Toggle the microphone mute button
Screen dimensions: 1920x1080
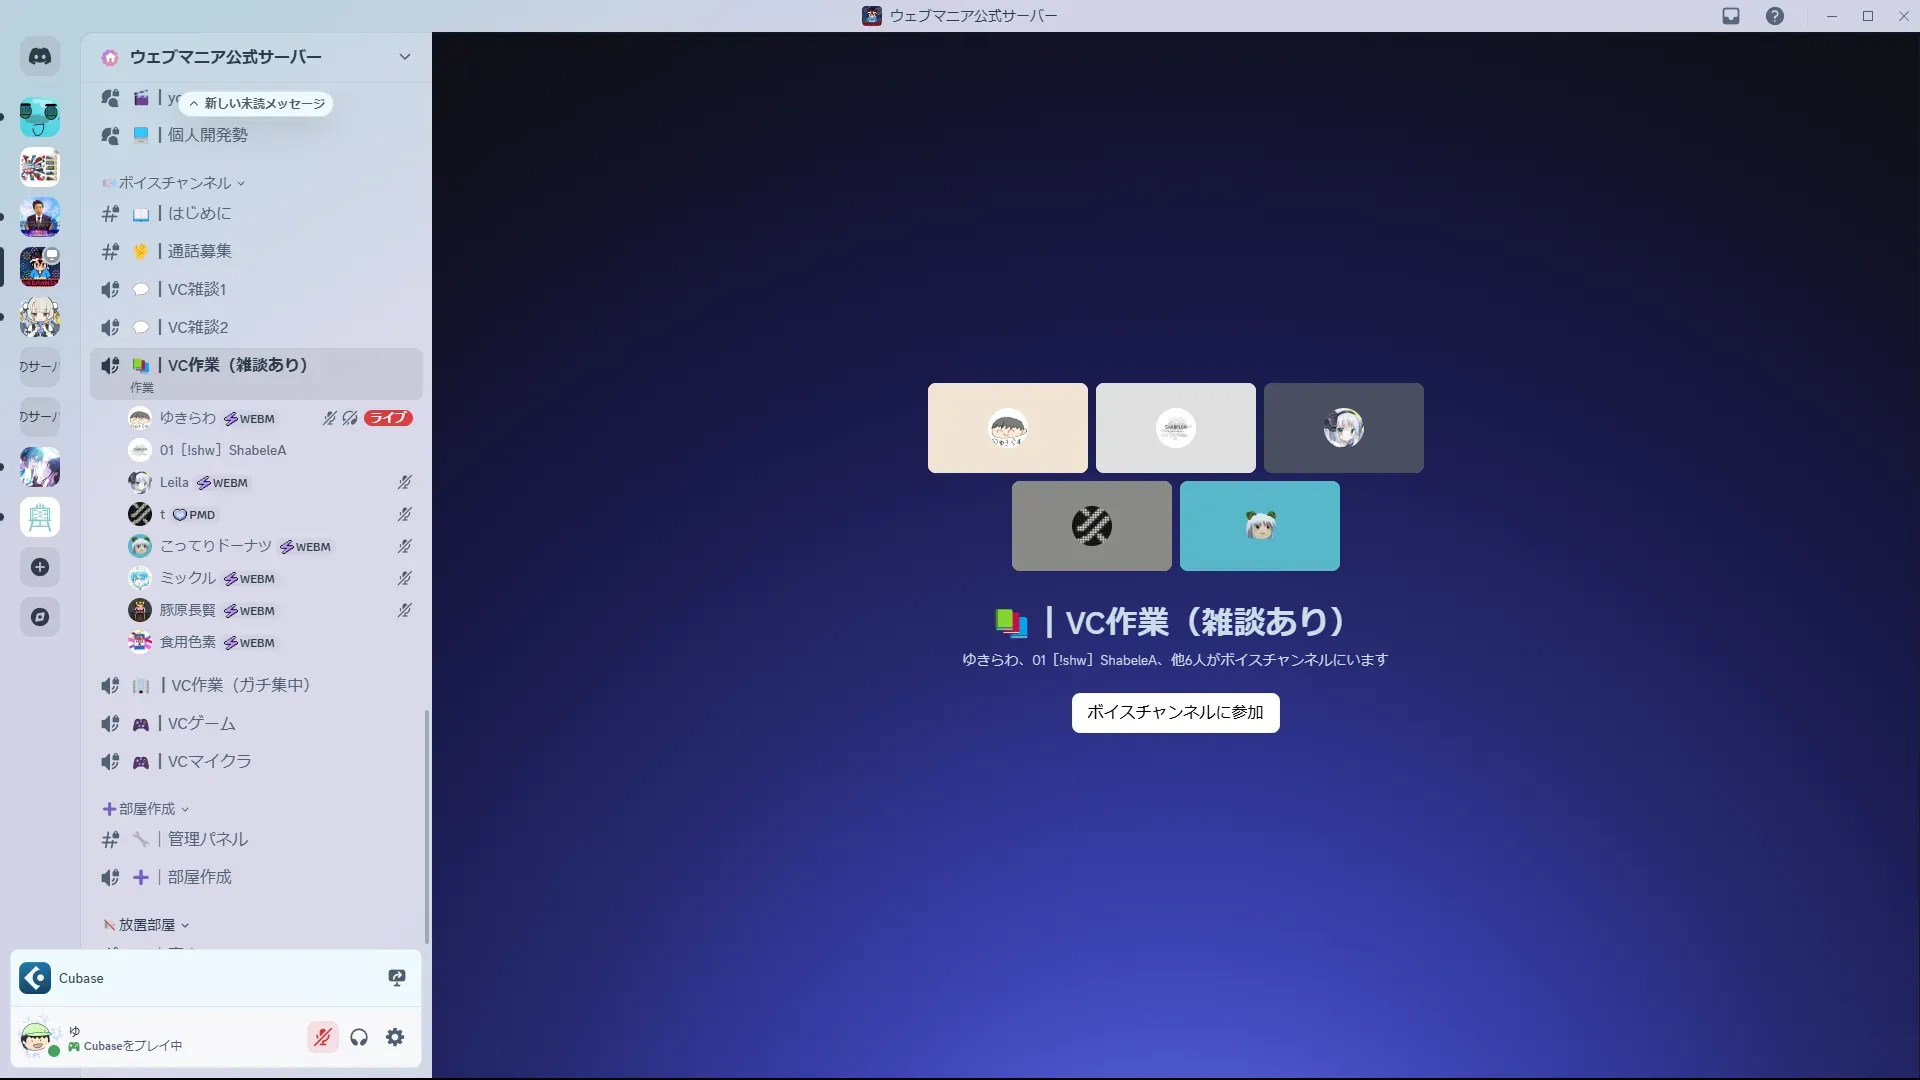322,1037
